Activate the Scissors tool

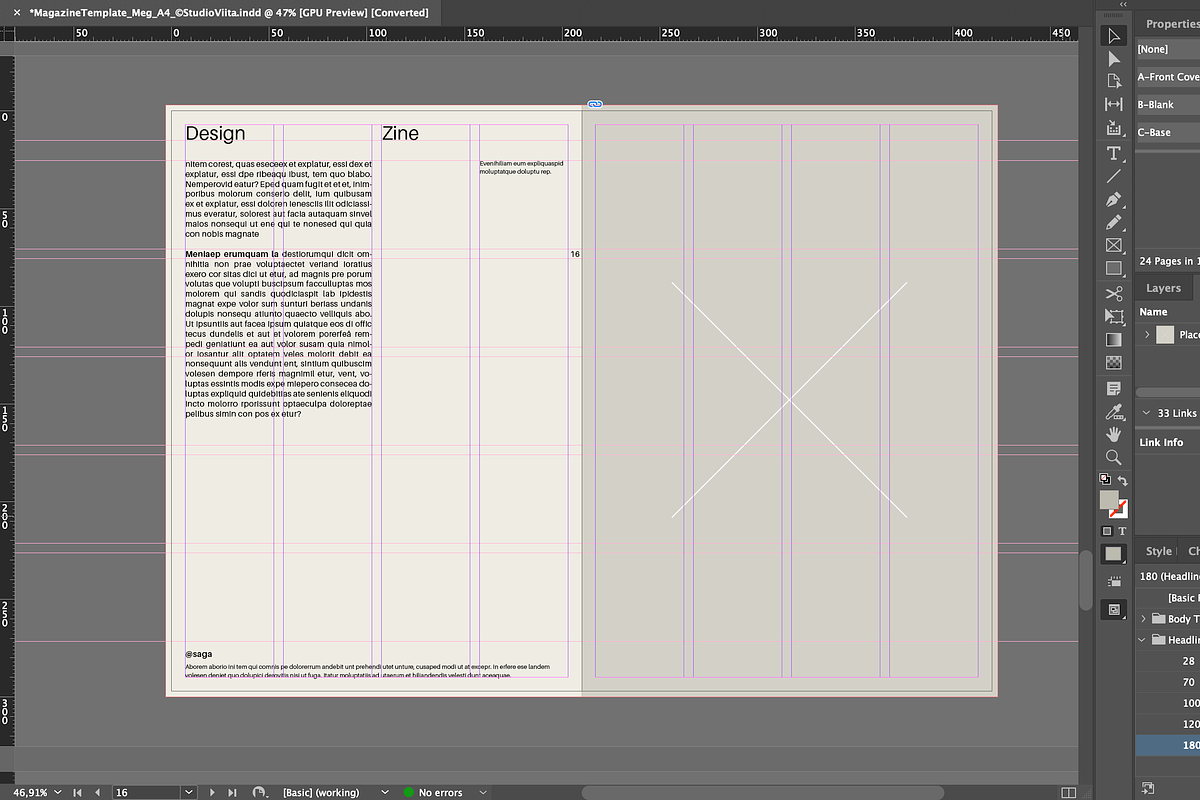[x=1113, y=293]
